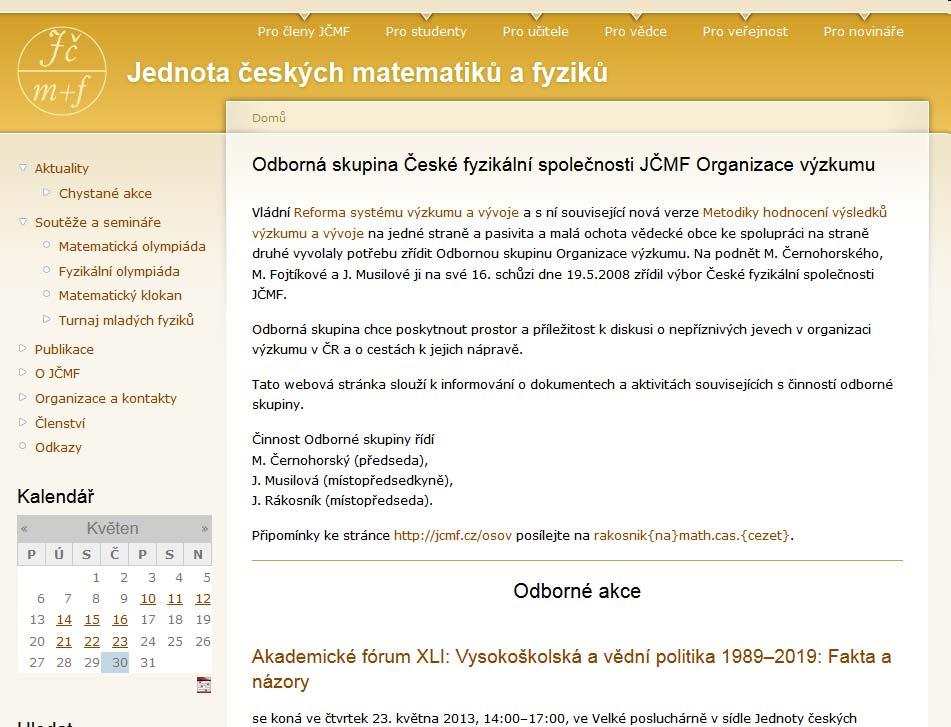Click the rakosnik{na}math.cas.{cezet} email link
This screenshot has width=951, height=727.
[691, 535]
